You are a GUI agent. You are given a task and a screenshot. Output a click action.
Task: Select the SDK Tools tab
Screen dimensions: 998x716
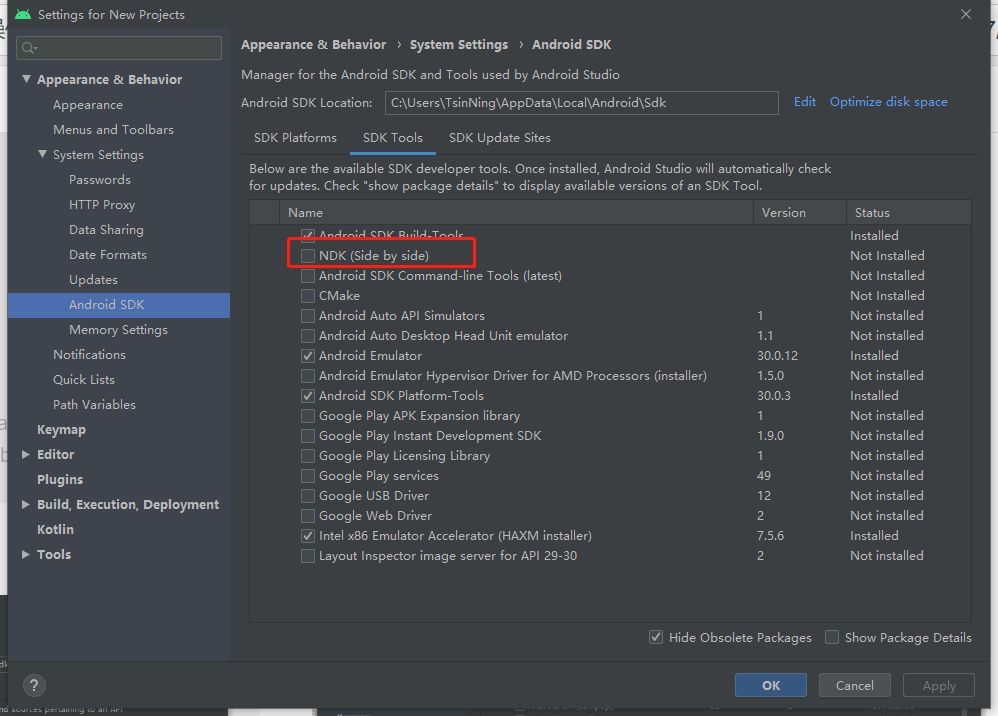[x=393, y=138]
